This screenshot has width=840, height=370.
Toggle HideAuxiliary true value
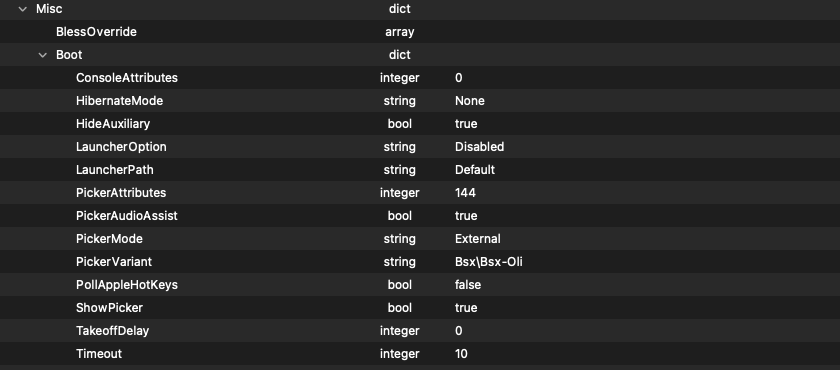coord(466,124)
